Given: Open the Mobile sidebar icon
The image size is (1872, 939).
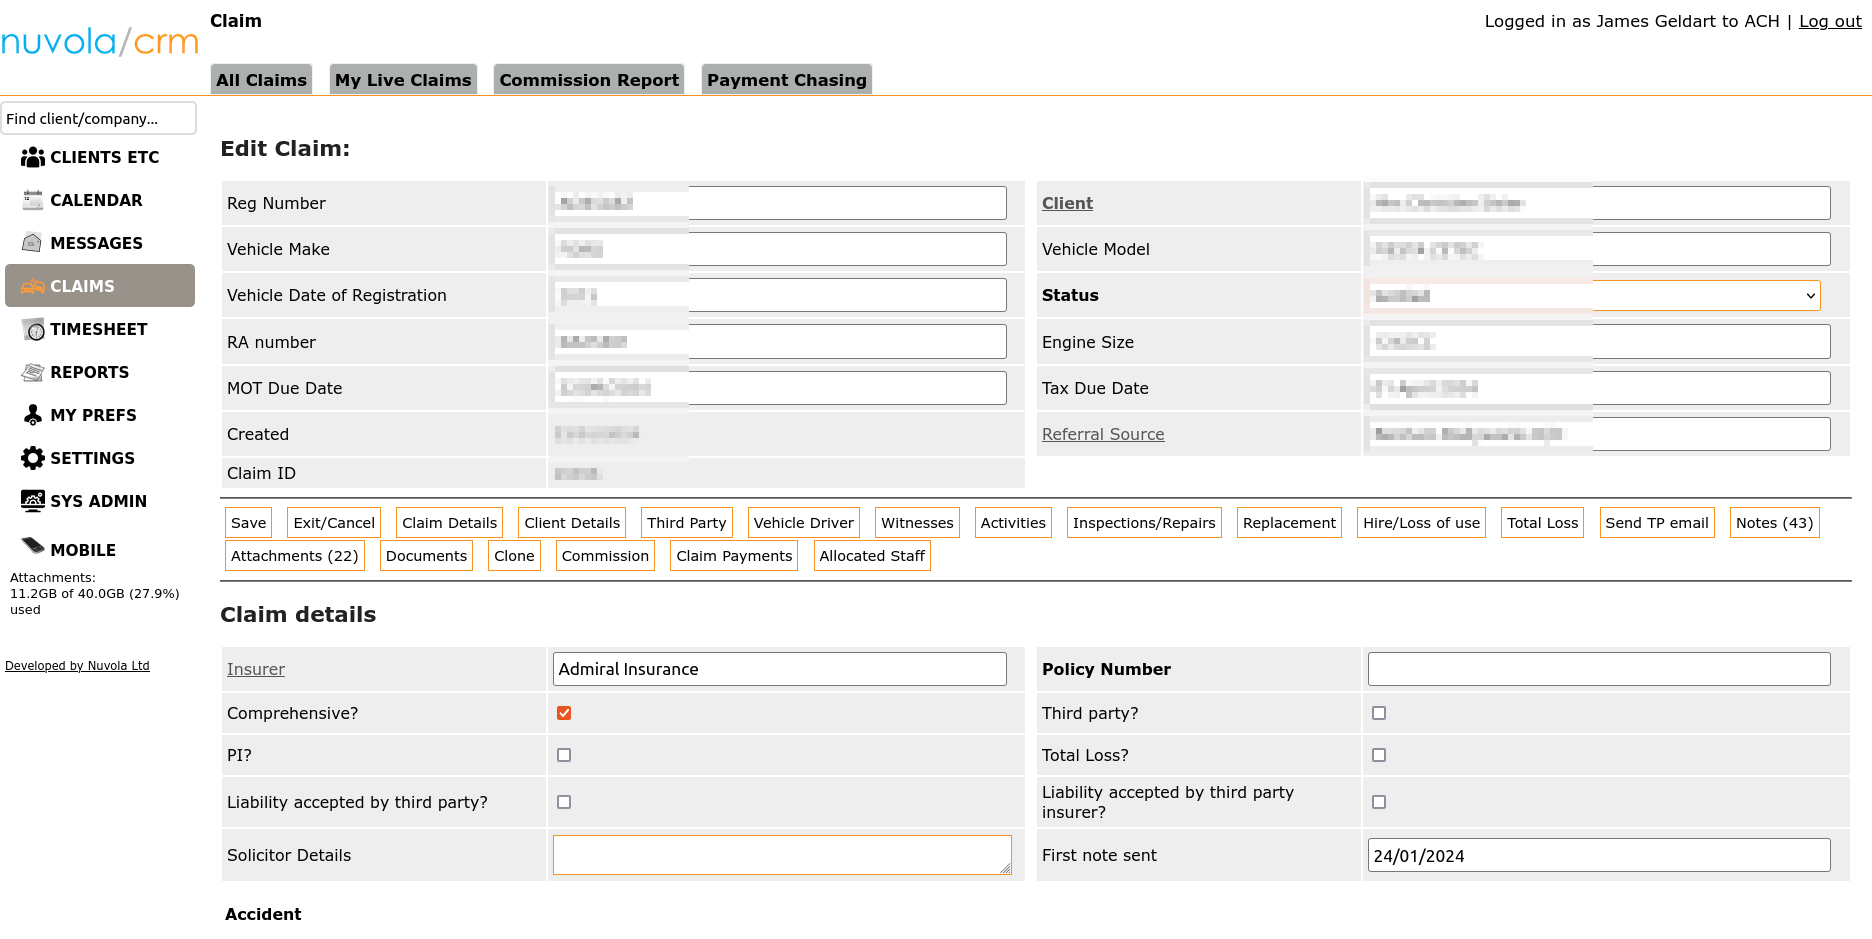Looking at the screenshot, I should point(33,546).
